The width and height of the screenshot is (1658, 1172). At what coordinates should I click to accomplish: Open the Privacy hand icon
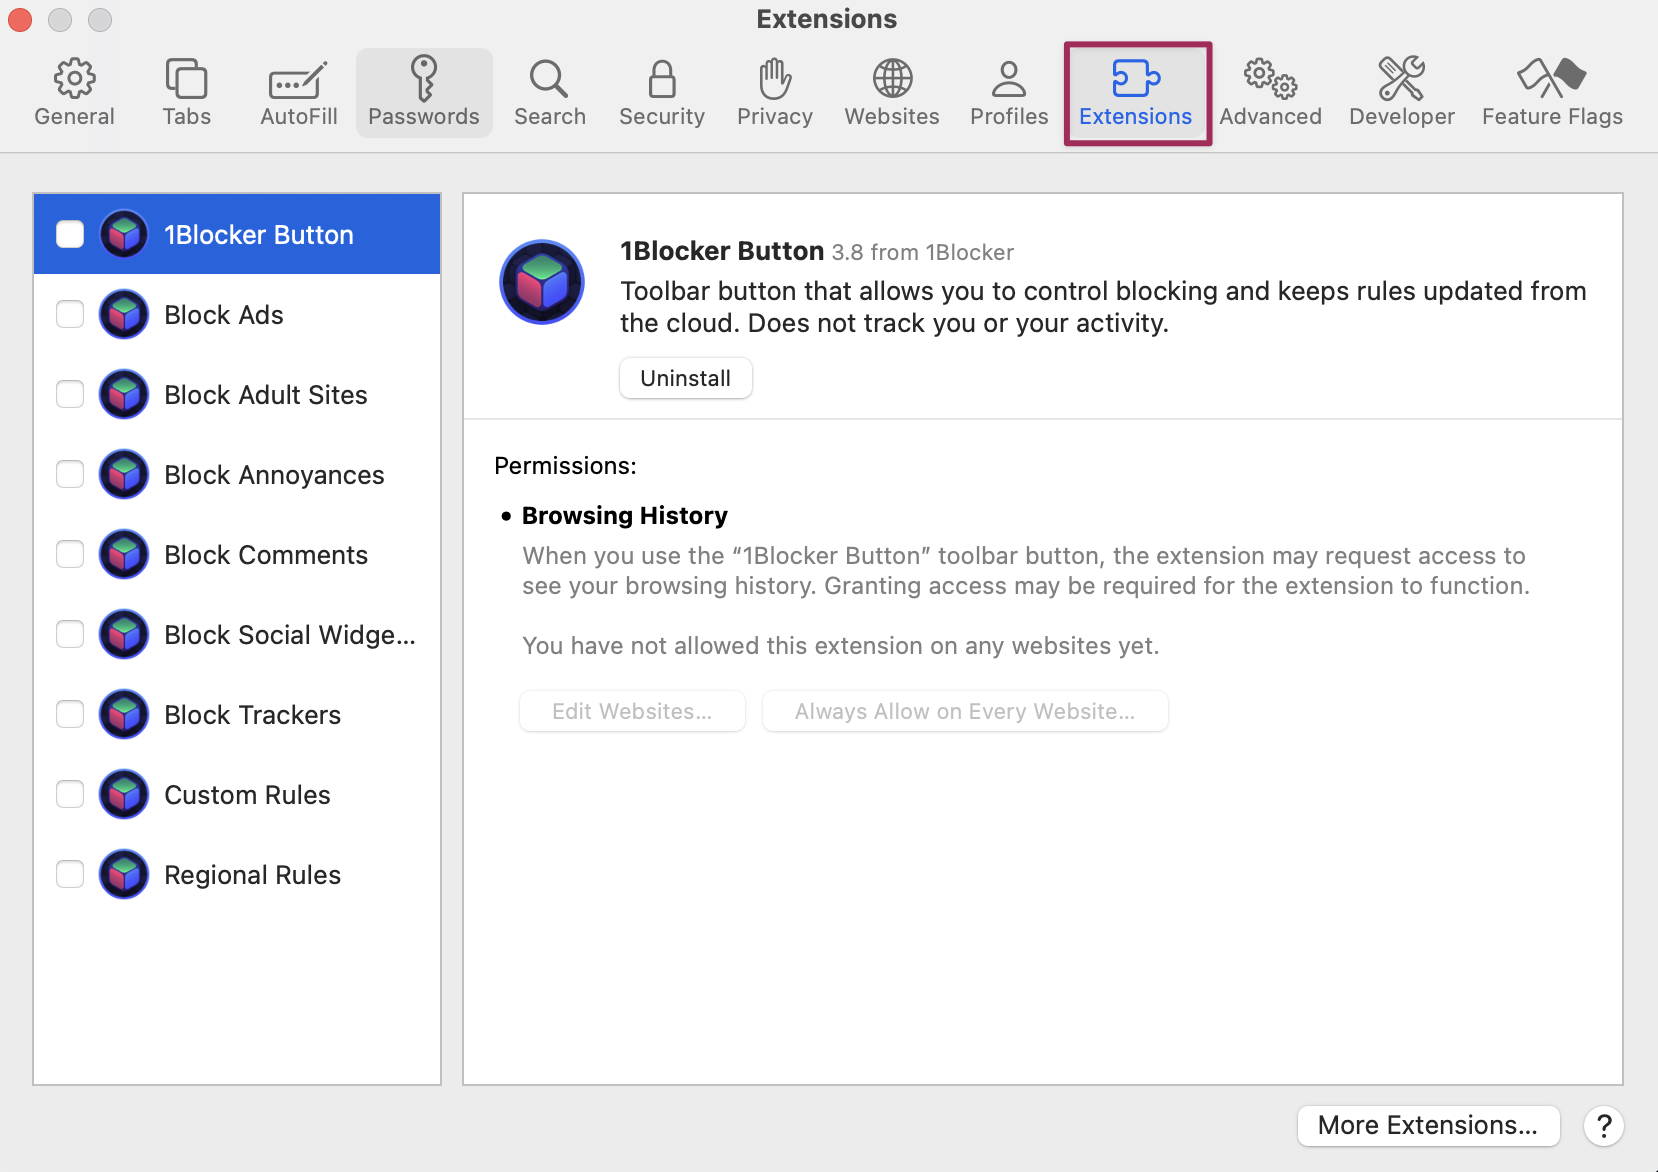pyautogui.click(x=774, y=79)
